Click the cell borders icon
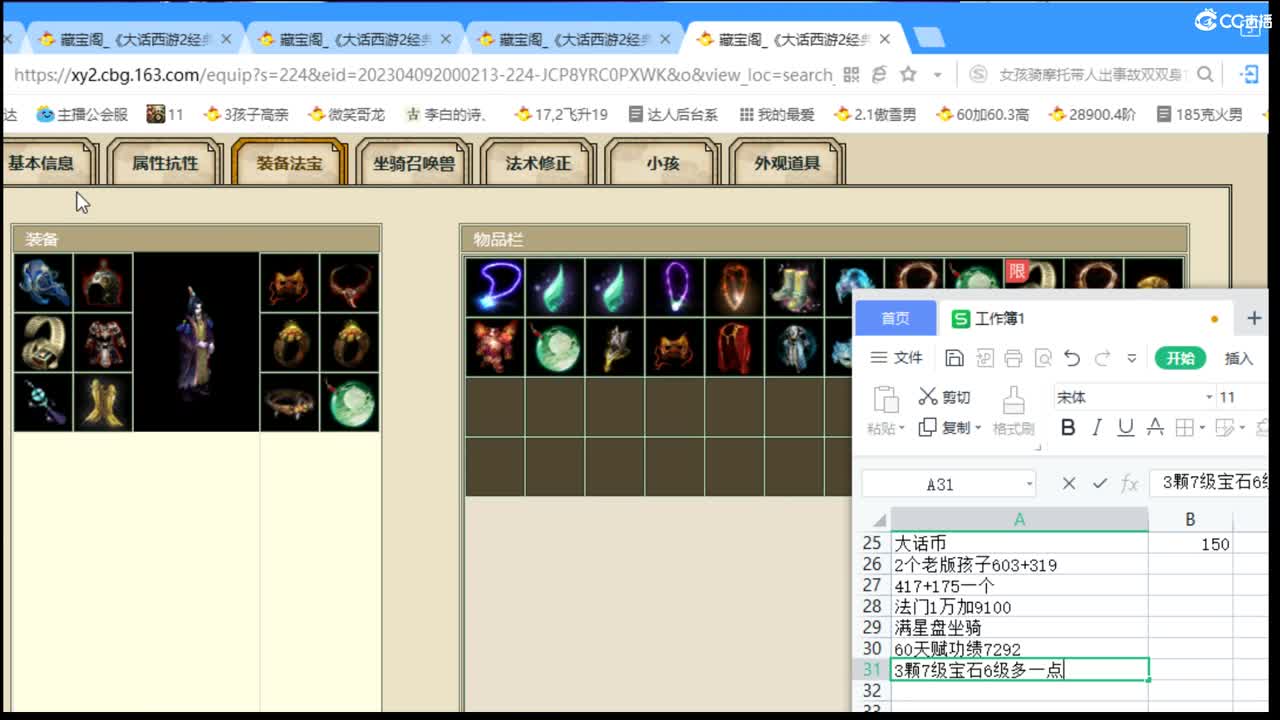Screen dimensions: 1280x720 pyautogui.click(x=1184, y=428)
